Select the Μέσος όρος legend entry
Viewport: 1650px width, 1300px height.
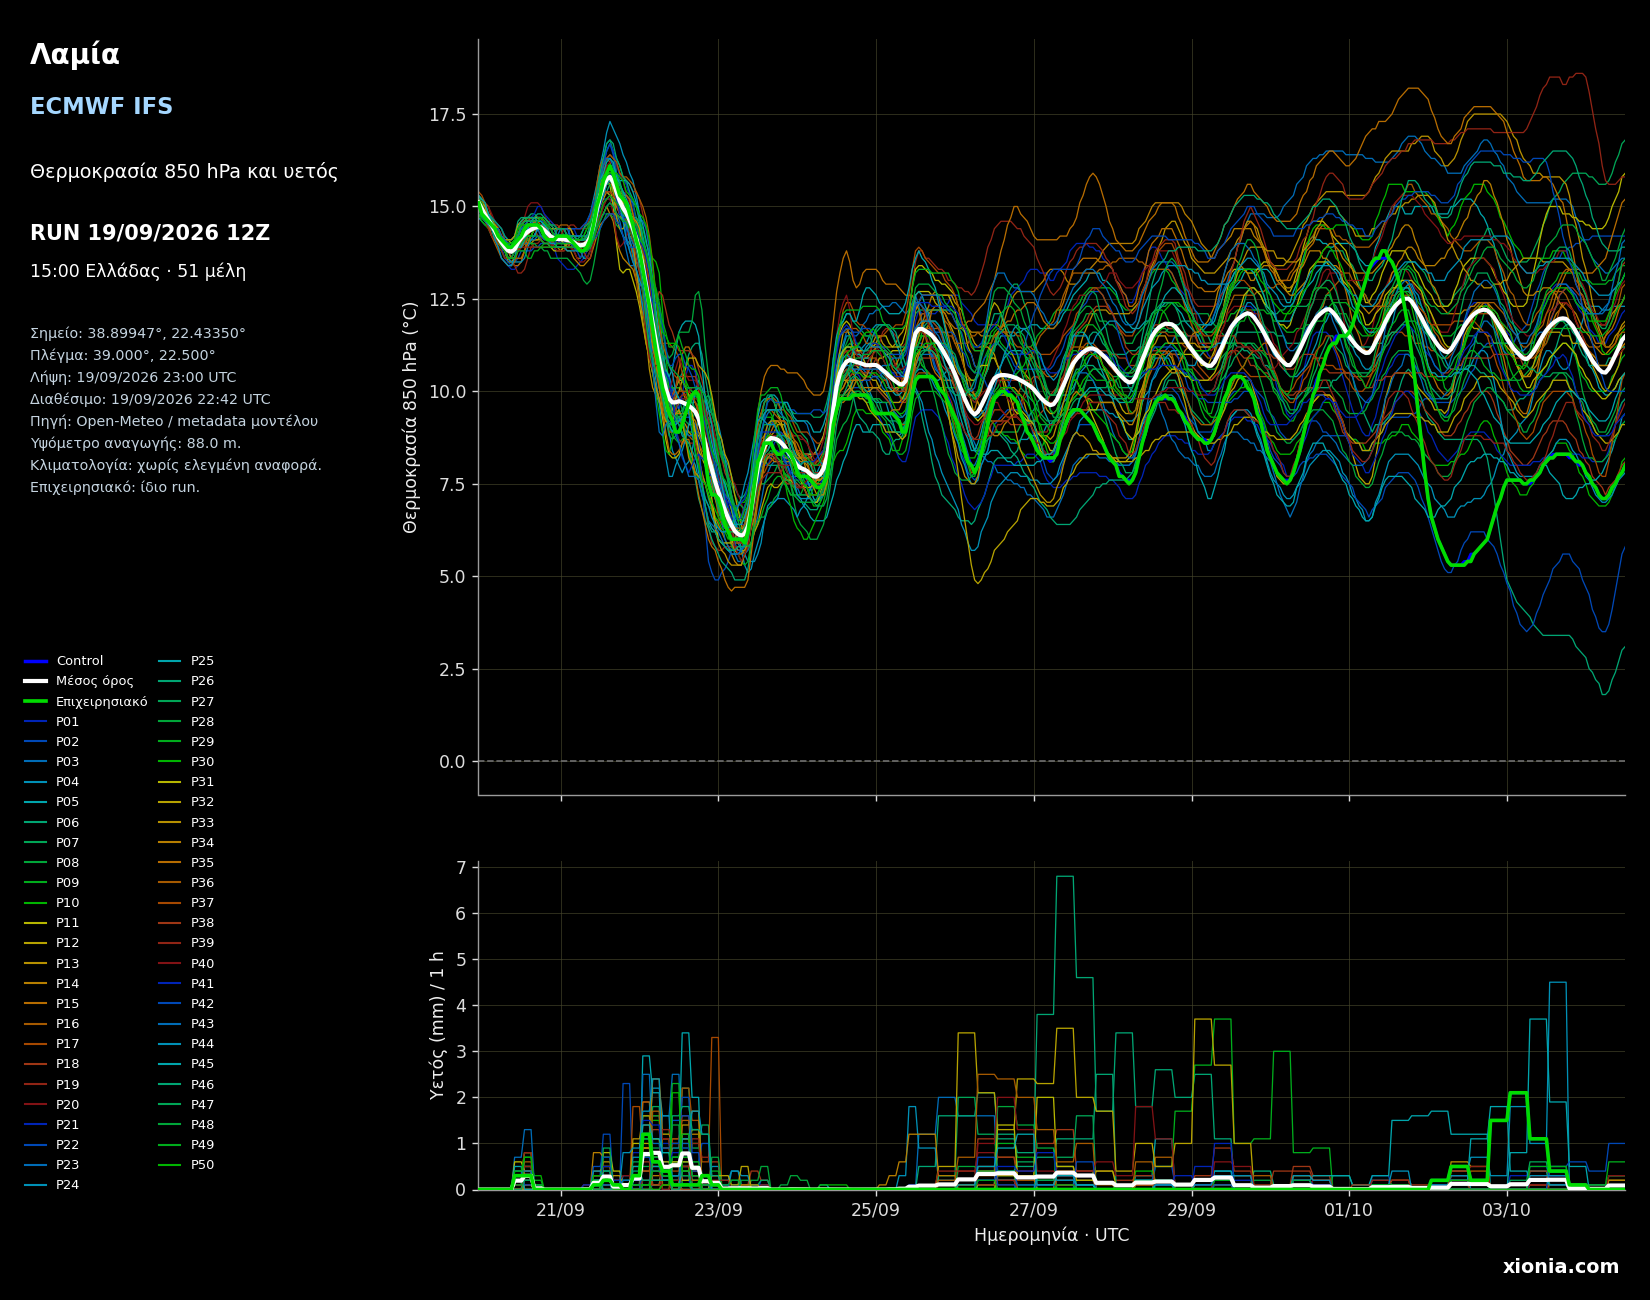point(79,681)
